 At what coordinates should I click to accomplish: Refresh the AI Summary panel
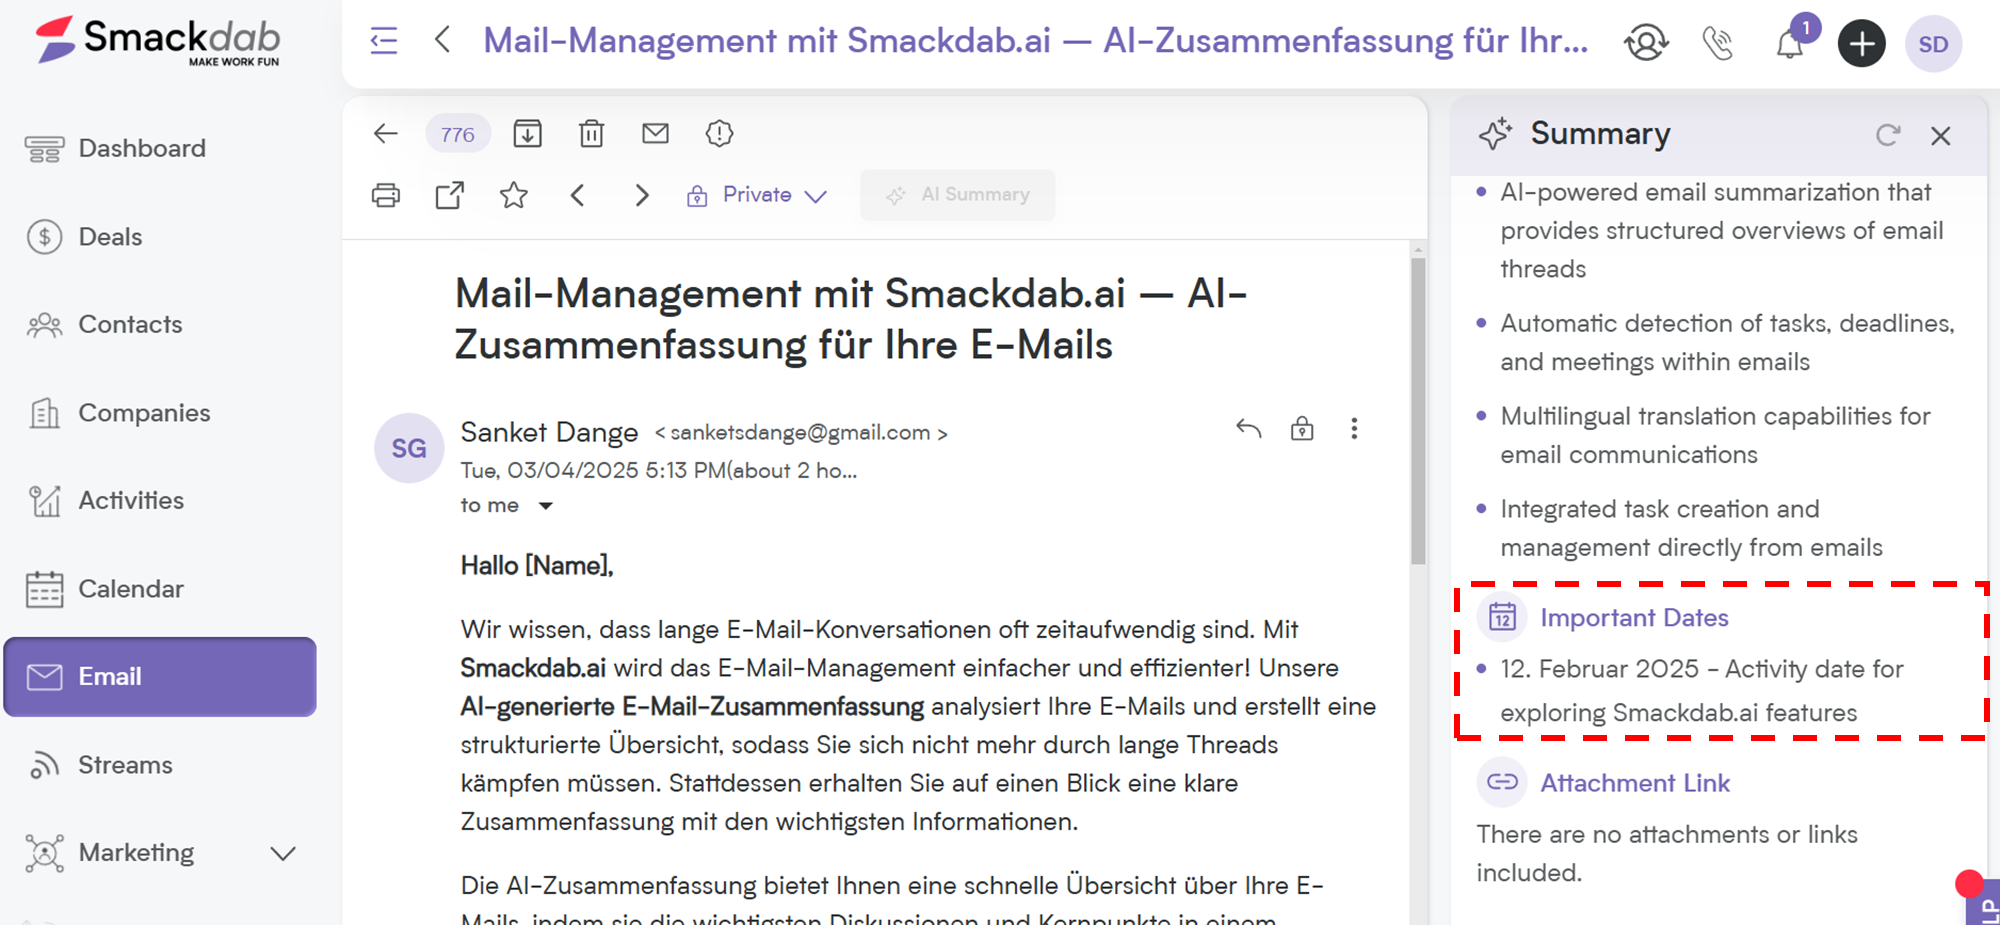(1887, 135)
